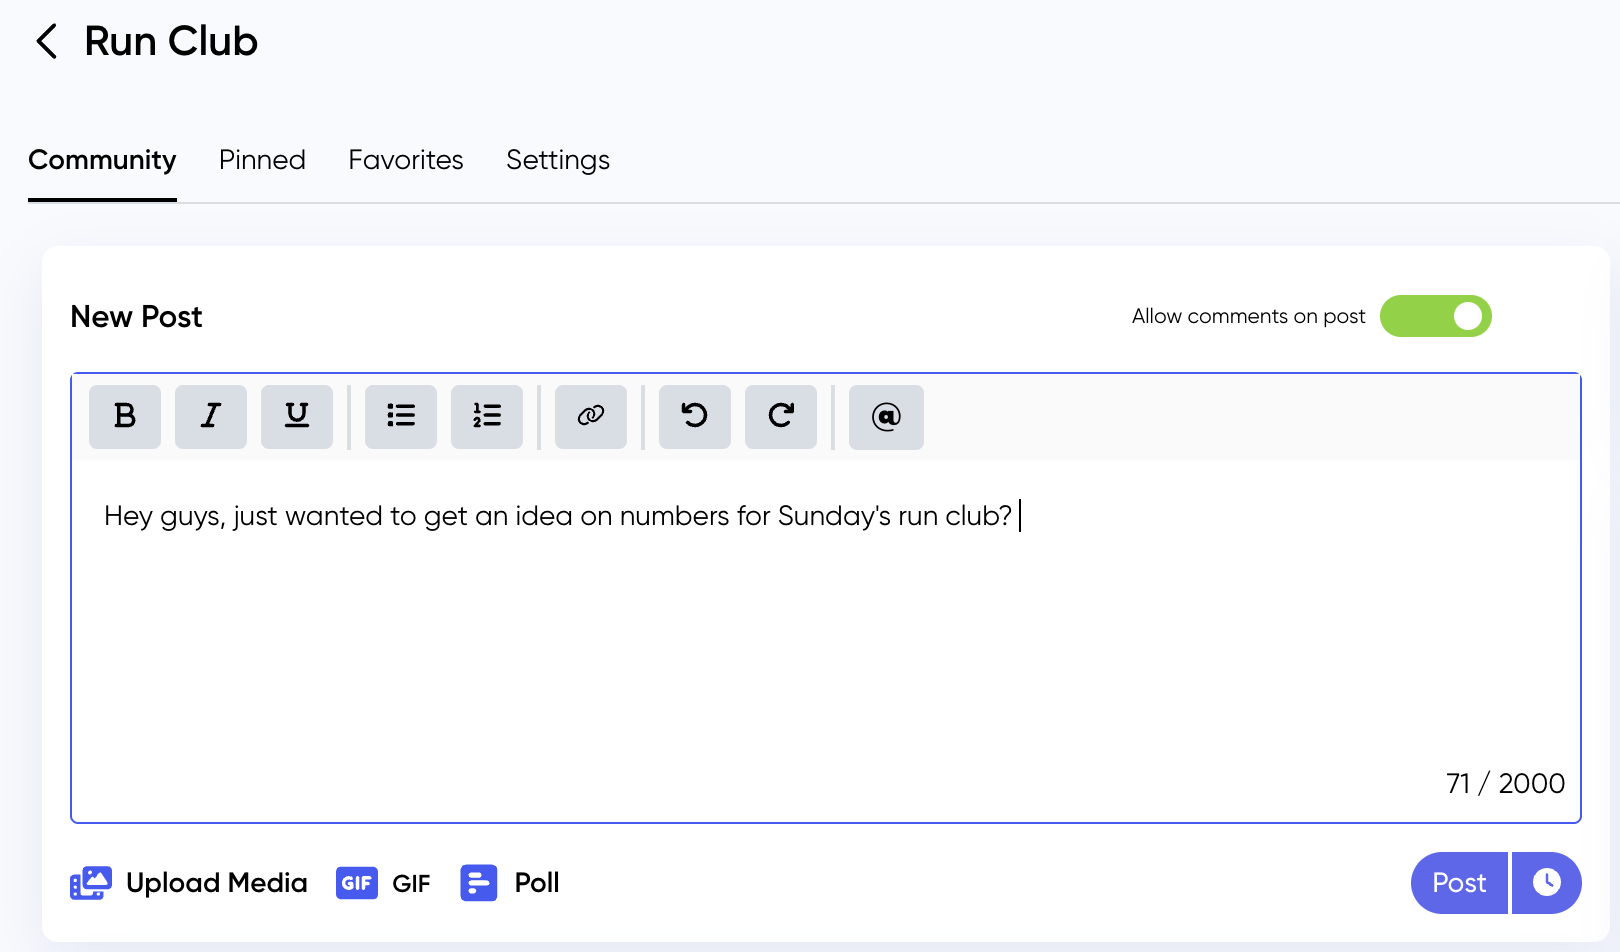The height and width of the screenshot is (952, 1620).
Task: Click the Upload Media icon
Action: [x=91, y=883]
